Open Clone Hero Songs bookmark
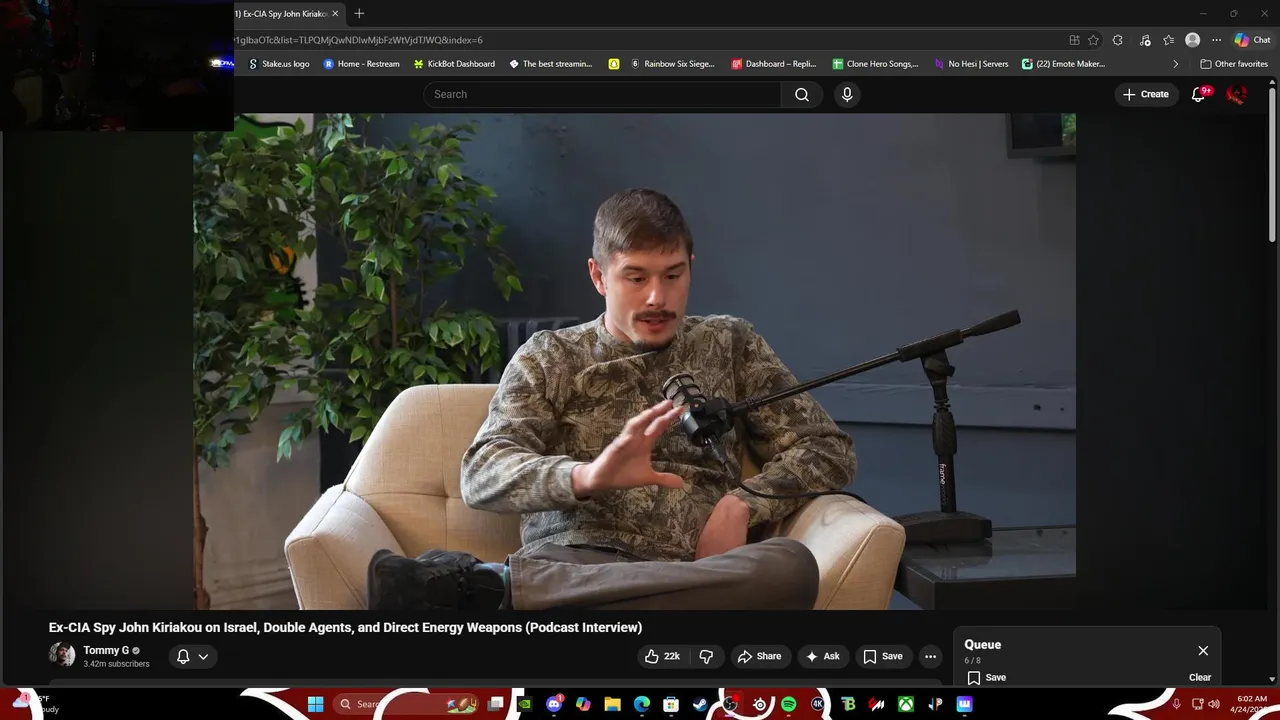The image size is (1280, 720). click(x=875, y=64)
